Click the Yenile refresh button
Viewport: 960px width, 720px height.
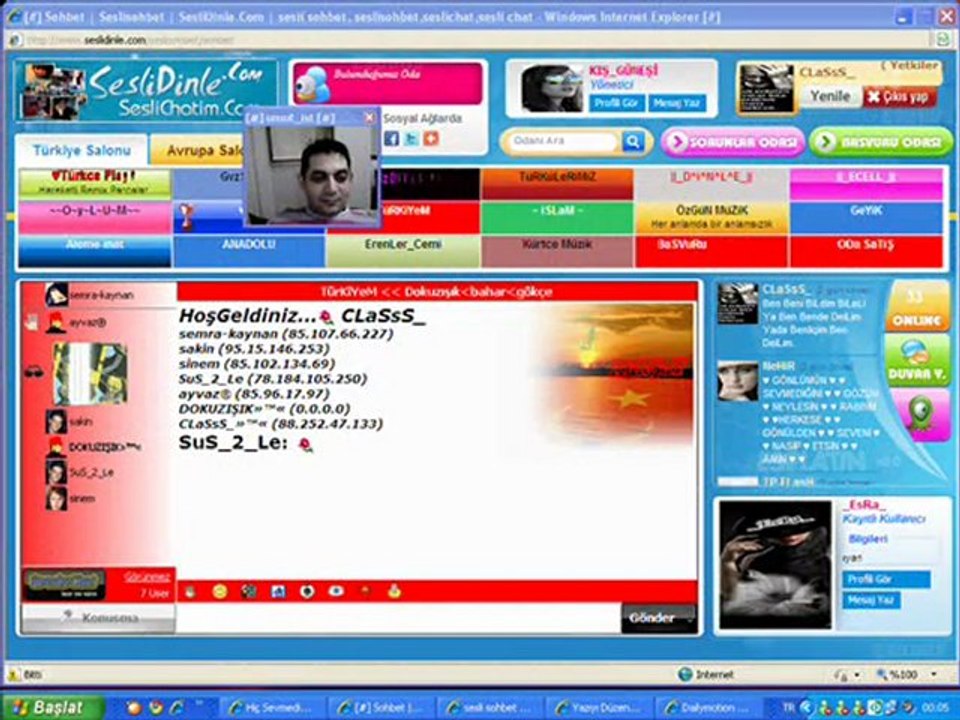click(830, 96)
